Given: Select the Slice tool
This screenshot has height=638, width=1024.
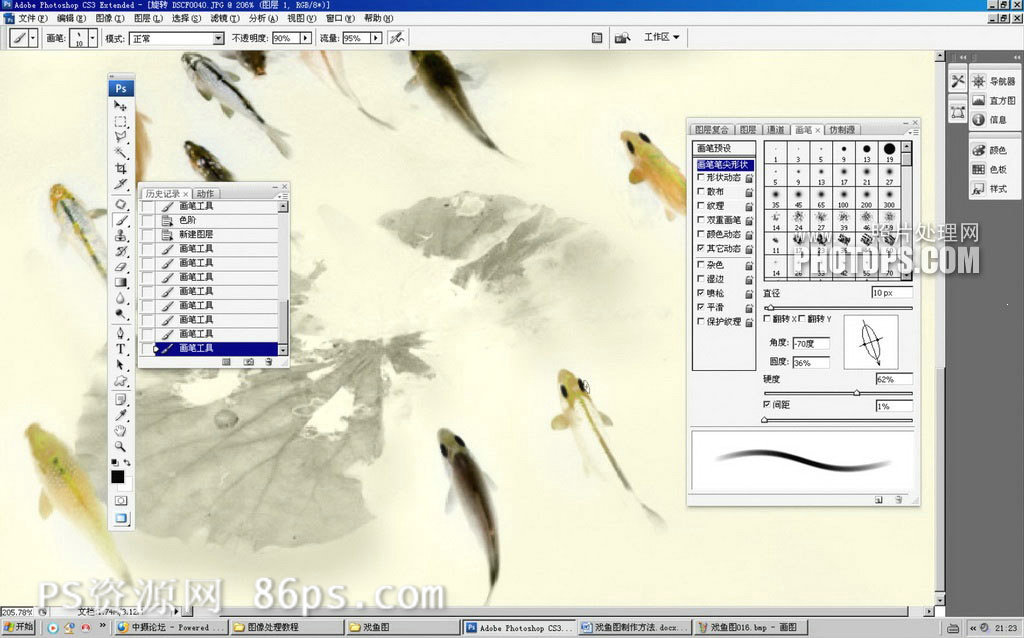Looking at the screenshot, I should coord(121,184).
